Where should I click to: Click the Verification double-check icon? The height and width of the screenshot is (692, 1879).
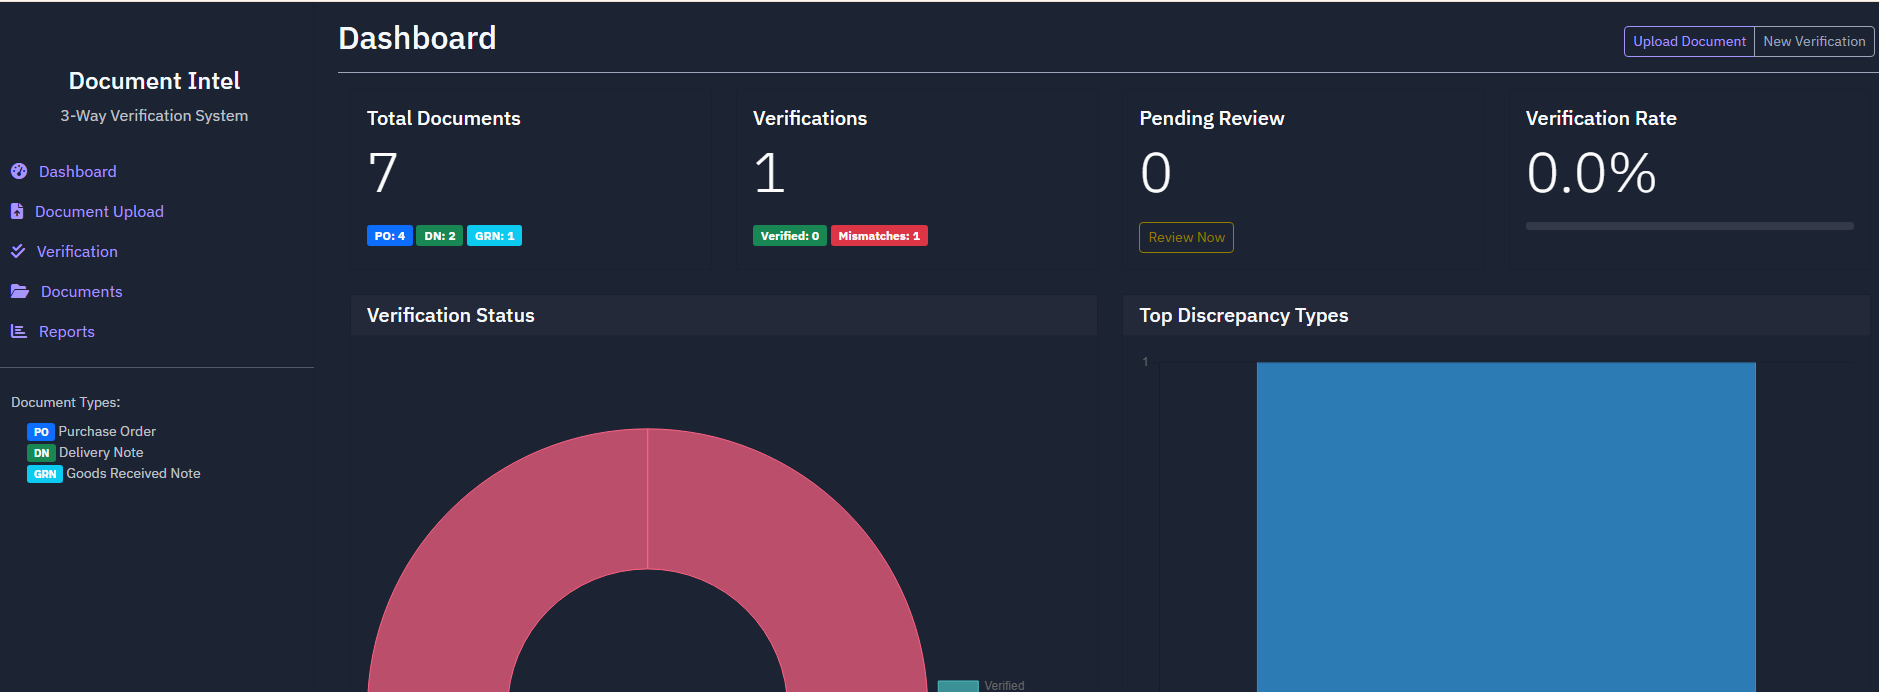click(18, 251)
